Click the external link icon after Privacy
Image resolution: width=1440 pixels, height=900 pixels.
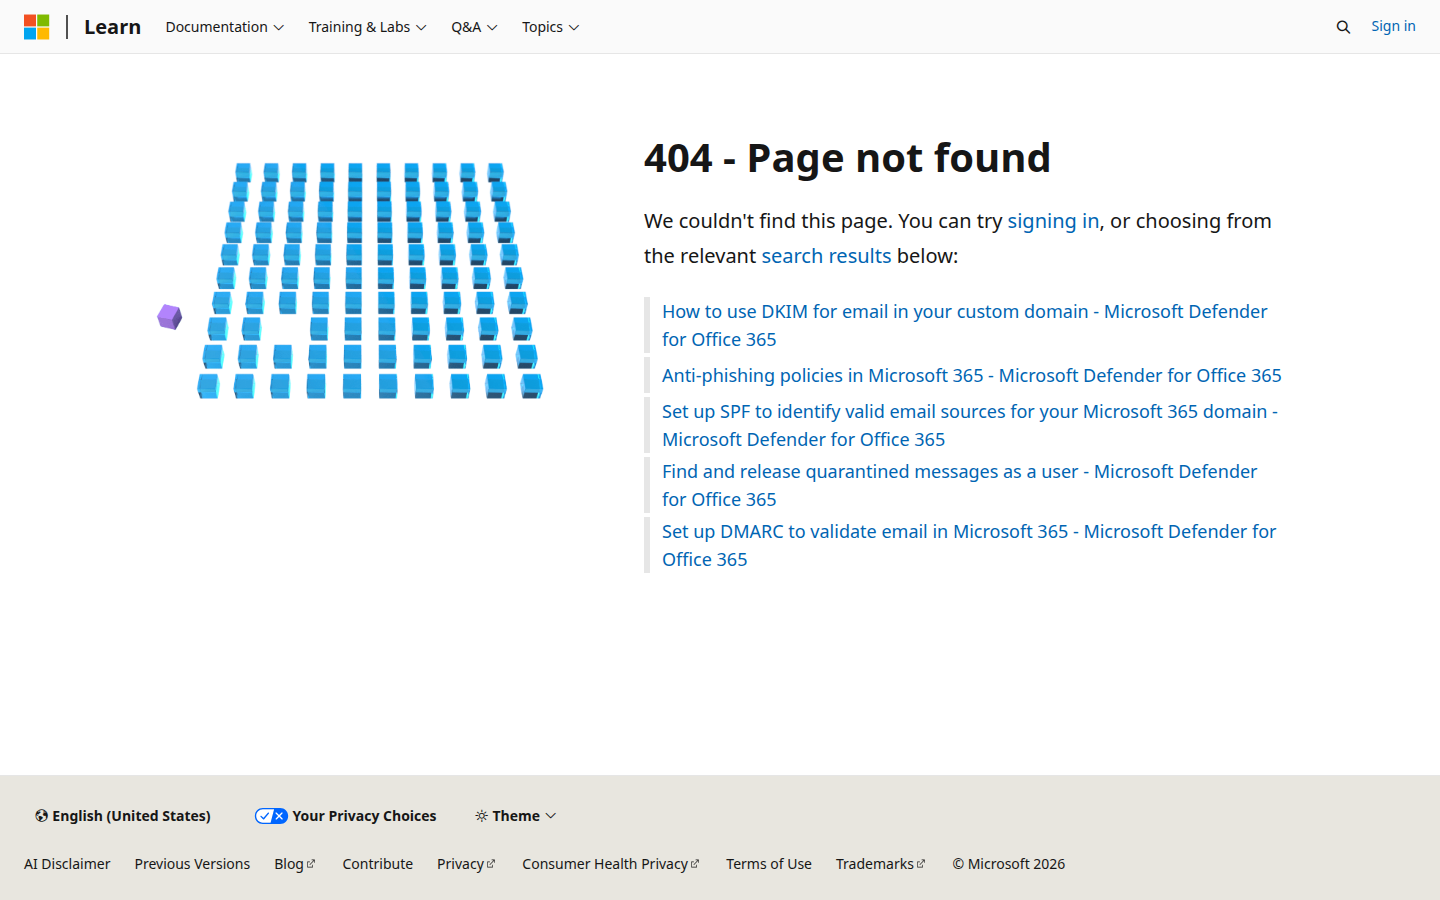pyautogui.click(x=491, y=863)
